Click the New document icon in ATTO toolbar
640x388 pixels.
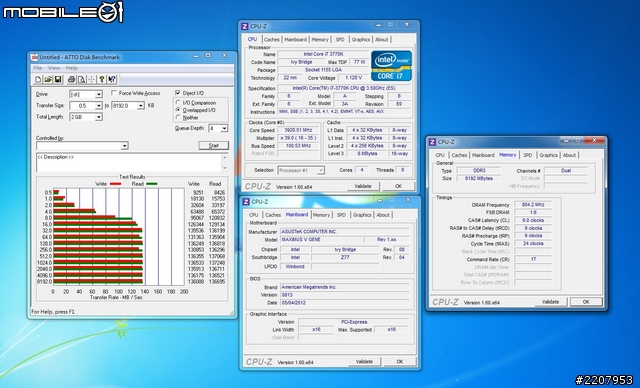pos(38,80)
